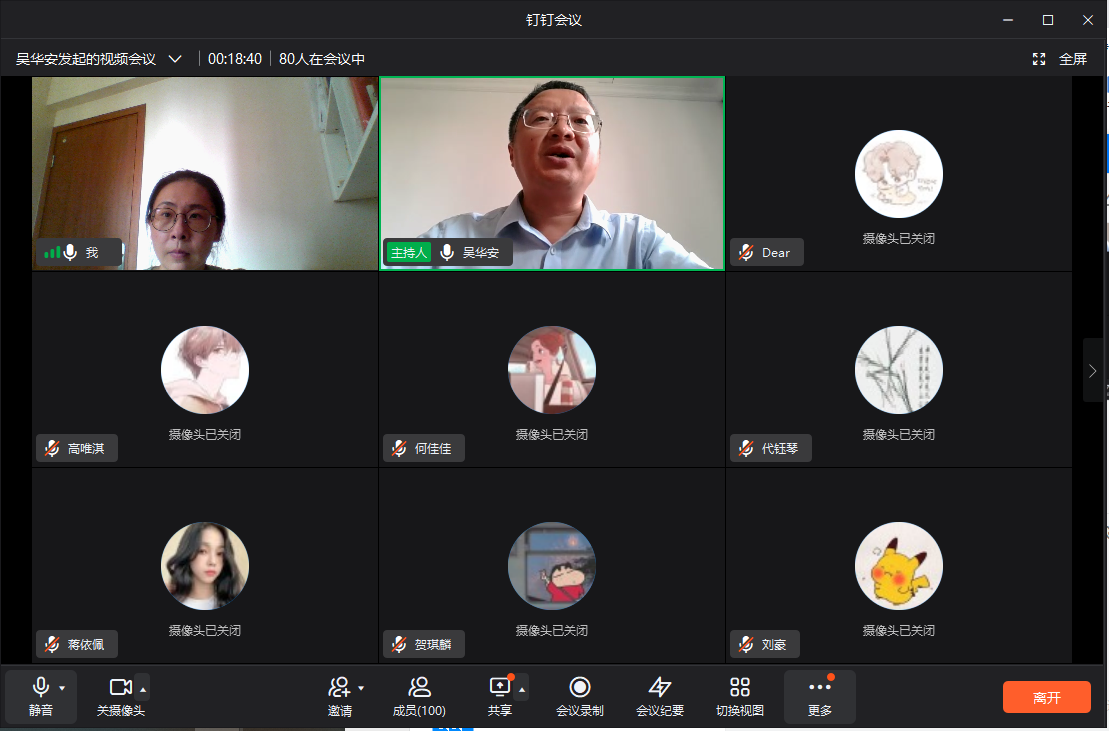Open the 更多 more options icon

click(x=819, y=688)
